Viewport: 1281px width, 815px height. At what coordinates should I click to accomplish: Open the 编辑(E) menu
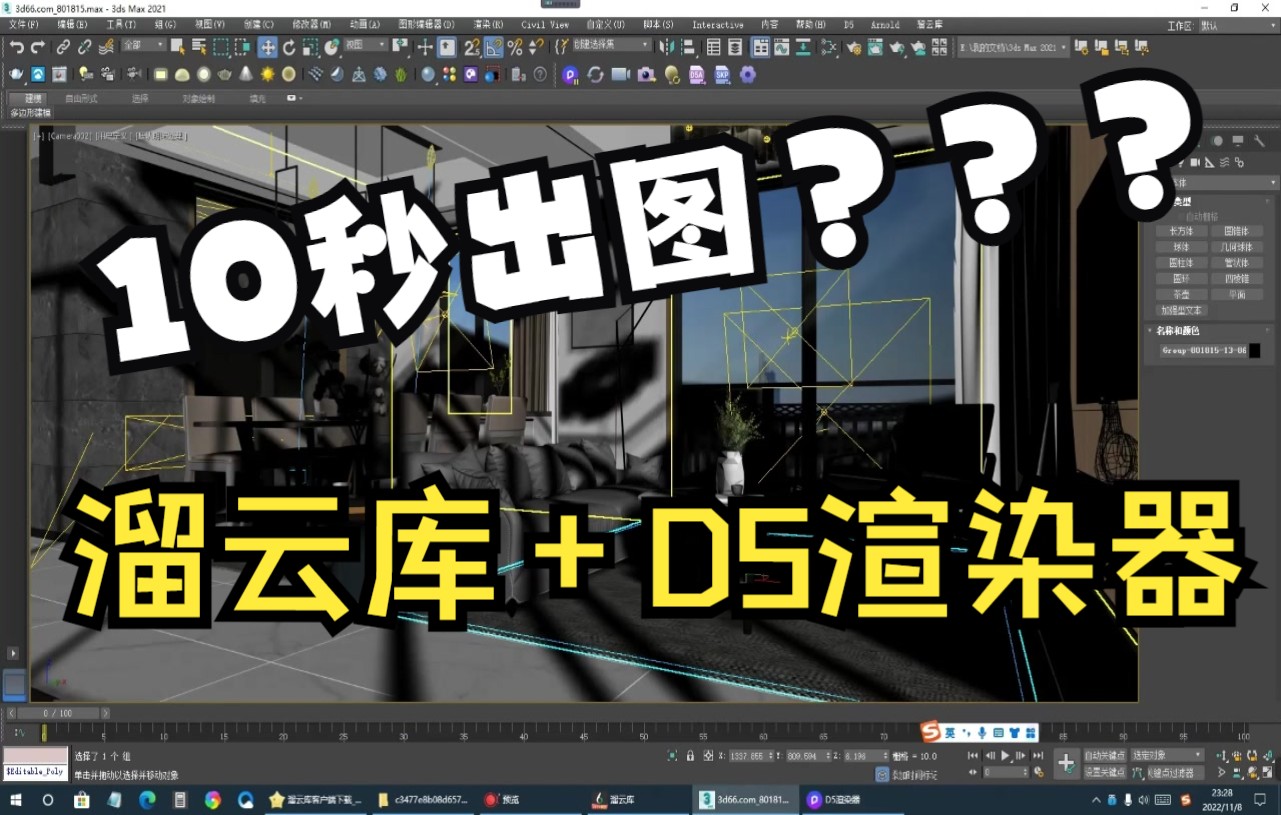click(72, 24)
